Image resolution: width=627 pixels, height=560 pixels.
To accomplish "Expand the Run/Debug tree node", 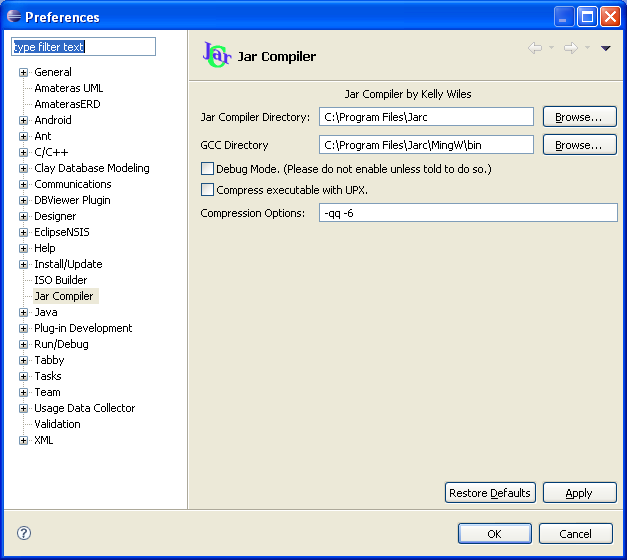I will [23, 344].
